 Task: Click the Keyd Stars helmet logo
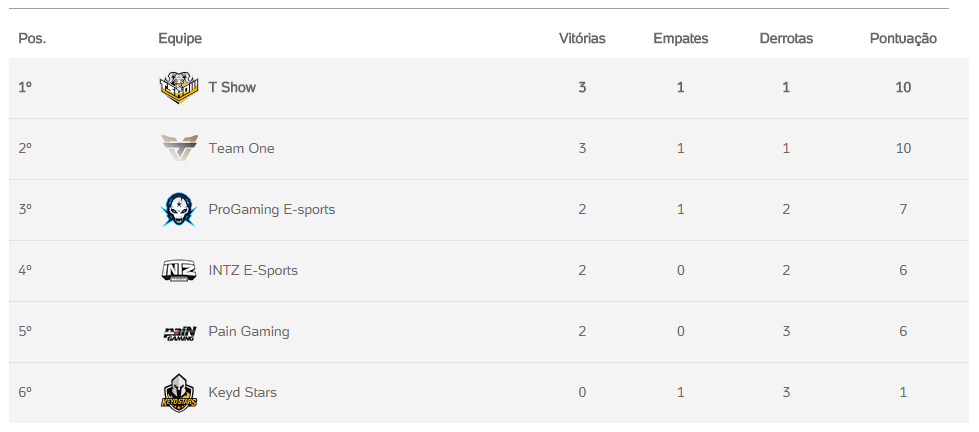click(x=180, y=392)
